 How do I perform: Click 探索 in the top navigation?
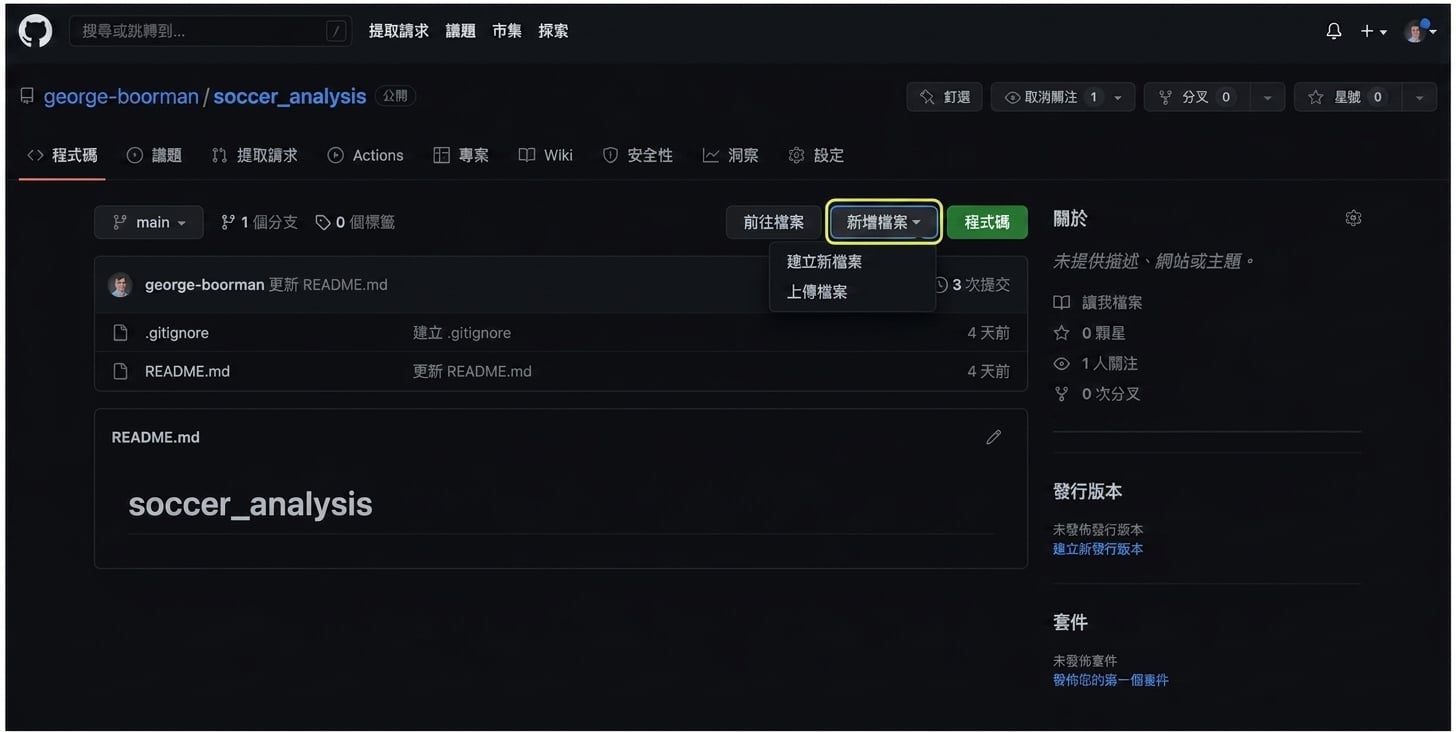[553, 31]
